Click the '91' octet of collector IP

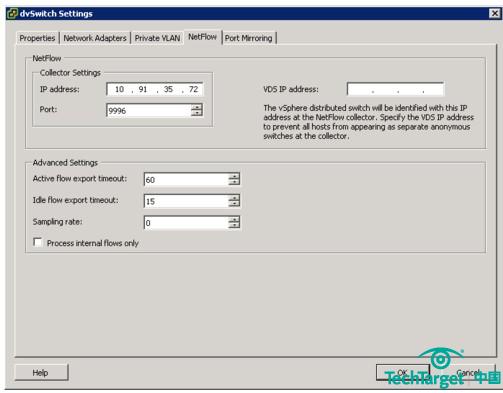[x=143, y=89]
